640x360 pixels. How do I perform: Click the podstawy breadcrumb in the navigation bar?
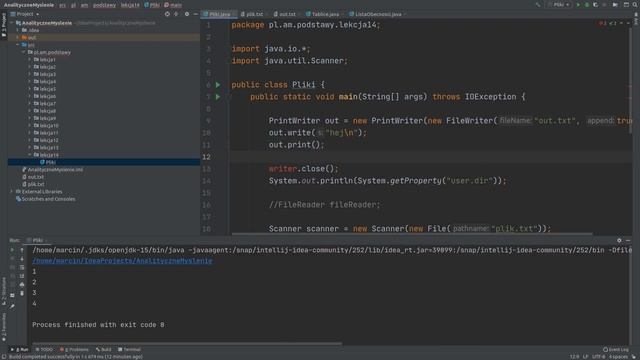[x=104, y=5]
